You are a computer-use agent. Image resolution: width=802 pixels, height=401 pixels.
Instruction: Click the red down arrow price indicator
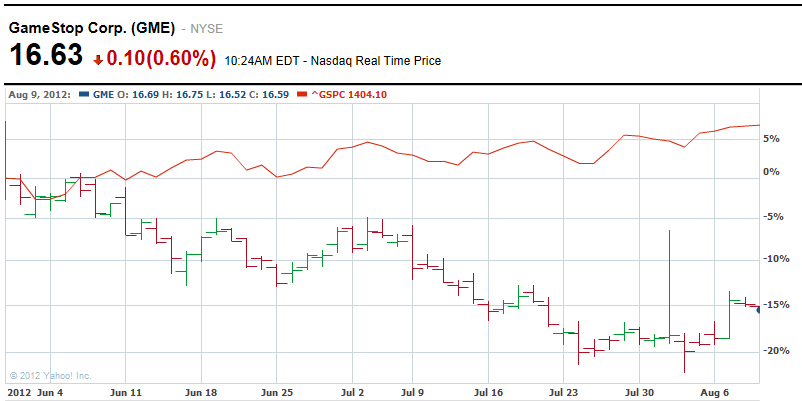pos(98,61)
